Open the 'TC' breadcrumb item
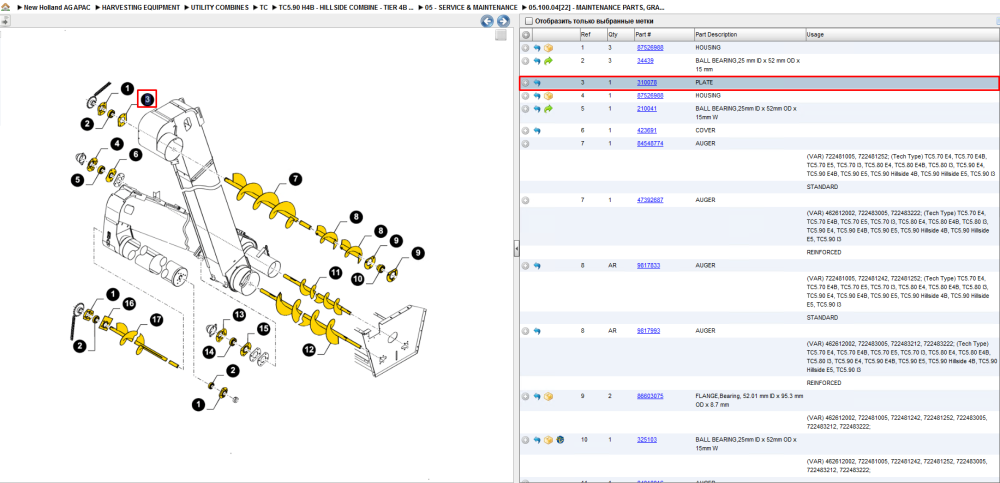Viewport: 1000px width, 483px height. click(x=263, y=8)
